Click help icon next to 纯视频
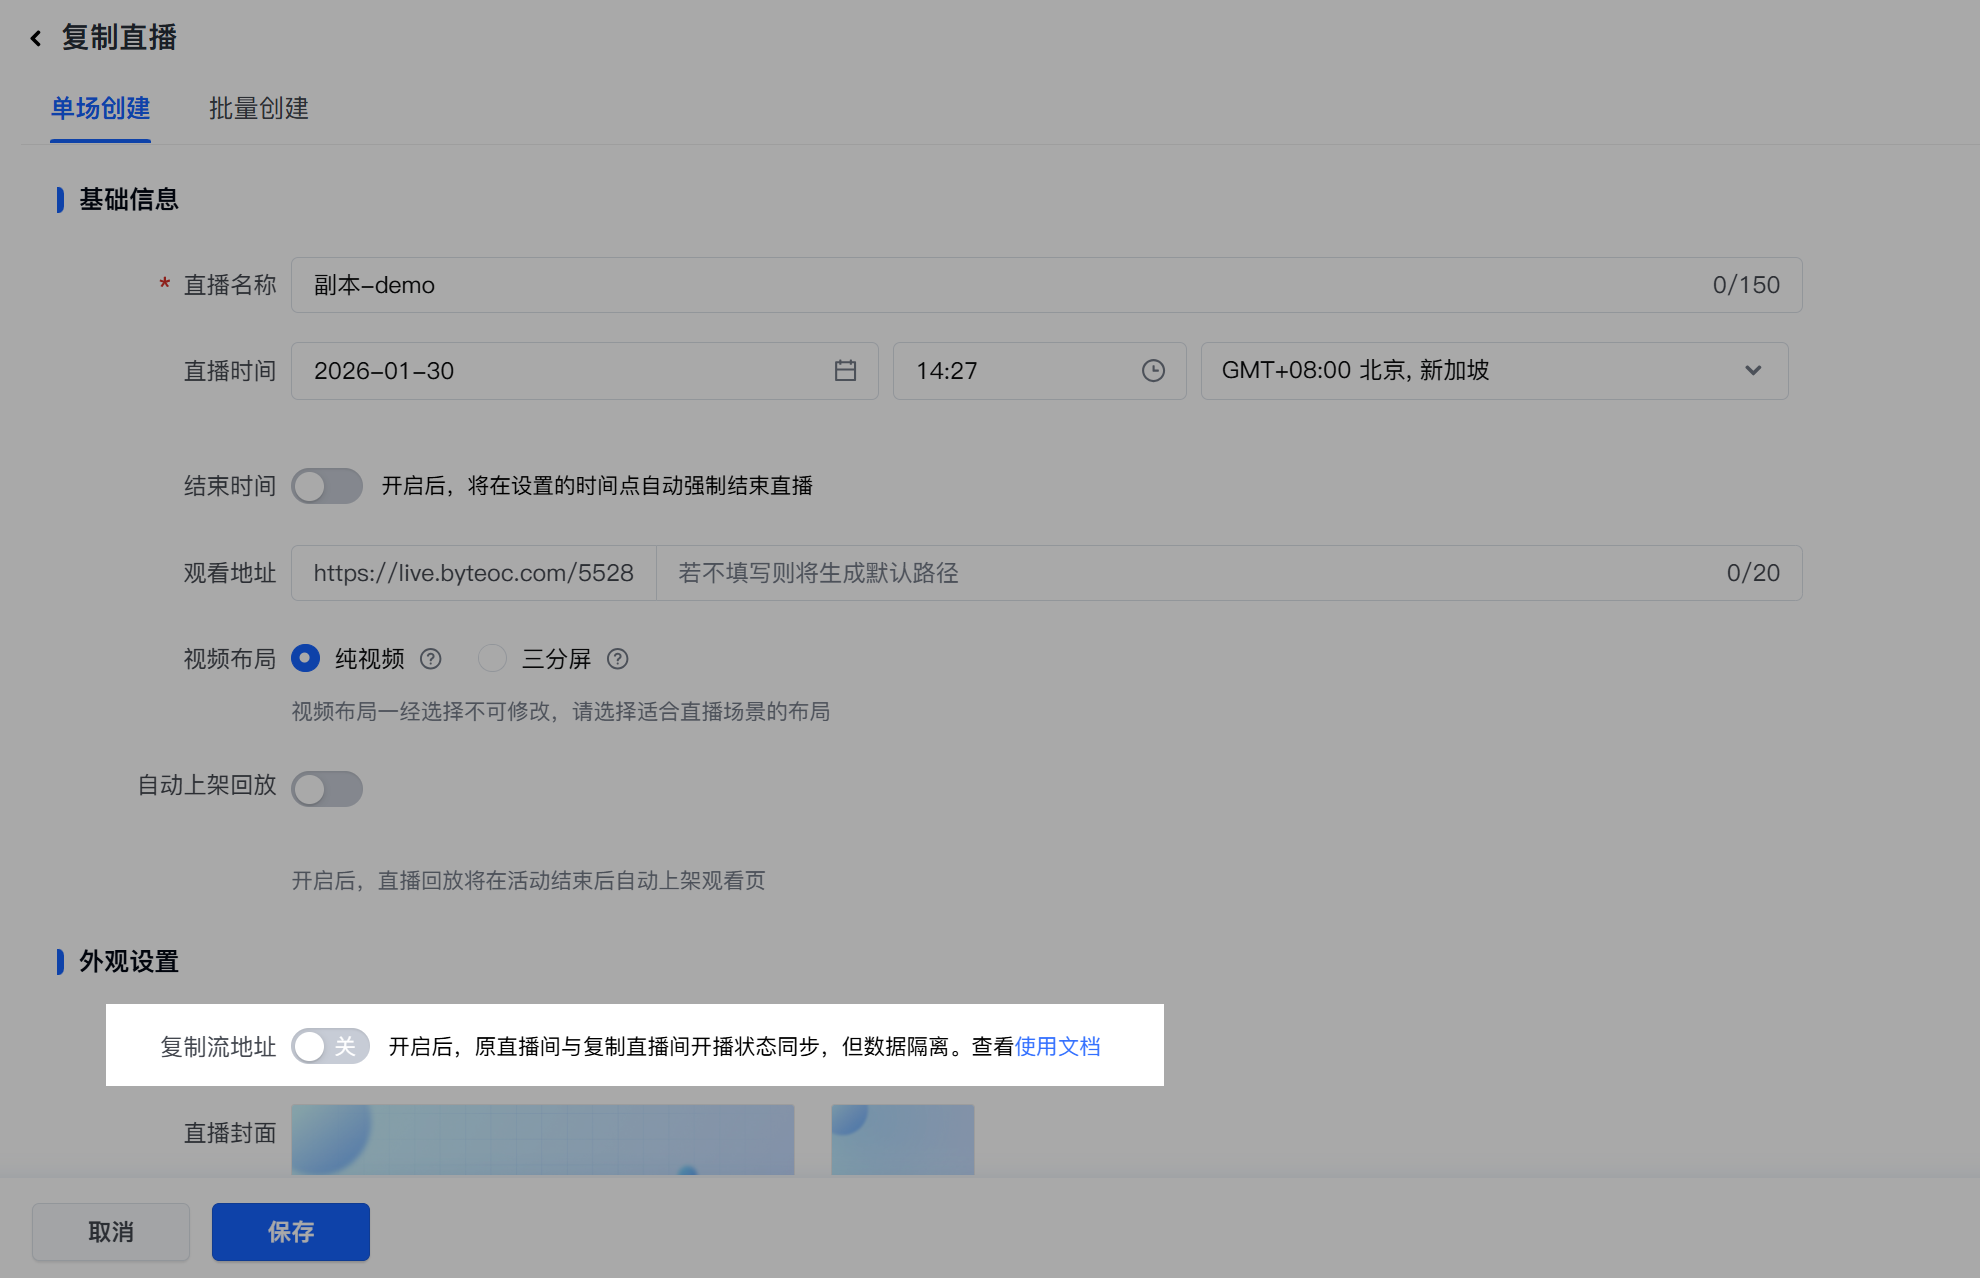 (431, 659)
